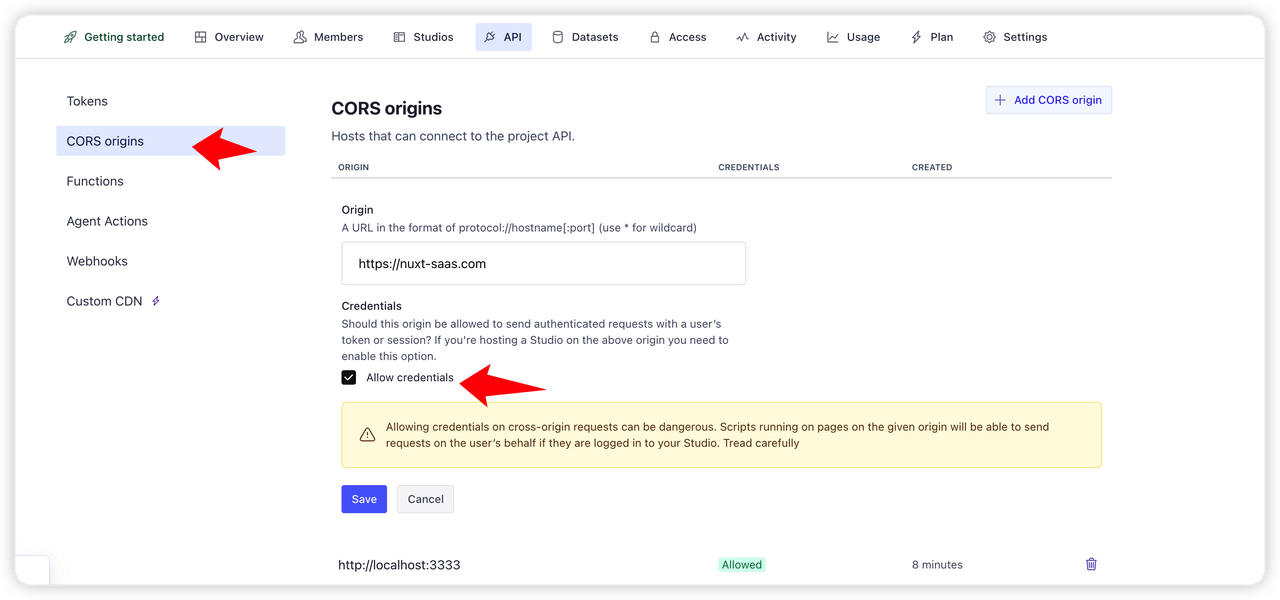
Task: Click the Add CORS origin button
Action: pyautogui.click(x=1049, y=100)
